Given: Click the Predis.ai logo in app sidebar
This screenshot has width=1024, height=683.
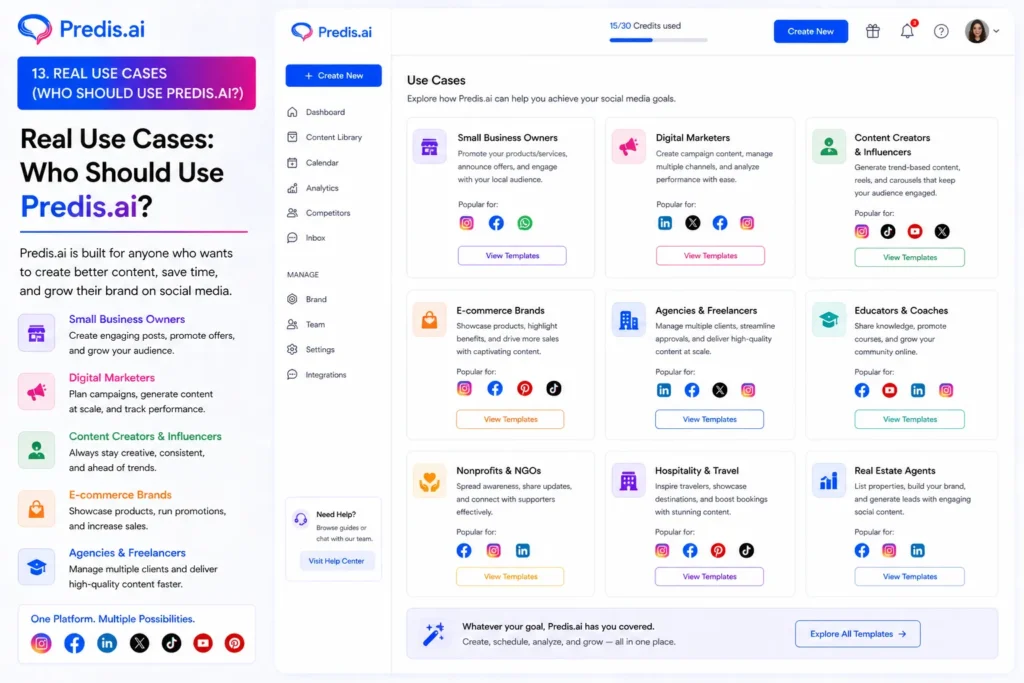Looking at the screenshot, I should (x=331, y=31).
